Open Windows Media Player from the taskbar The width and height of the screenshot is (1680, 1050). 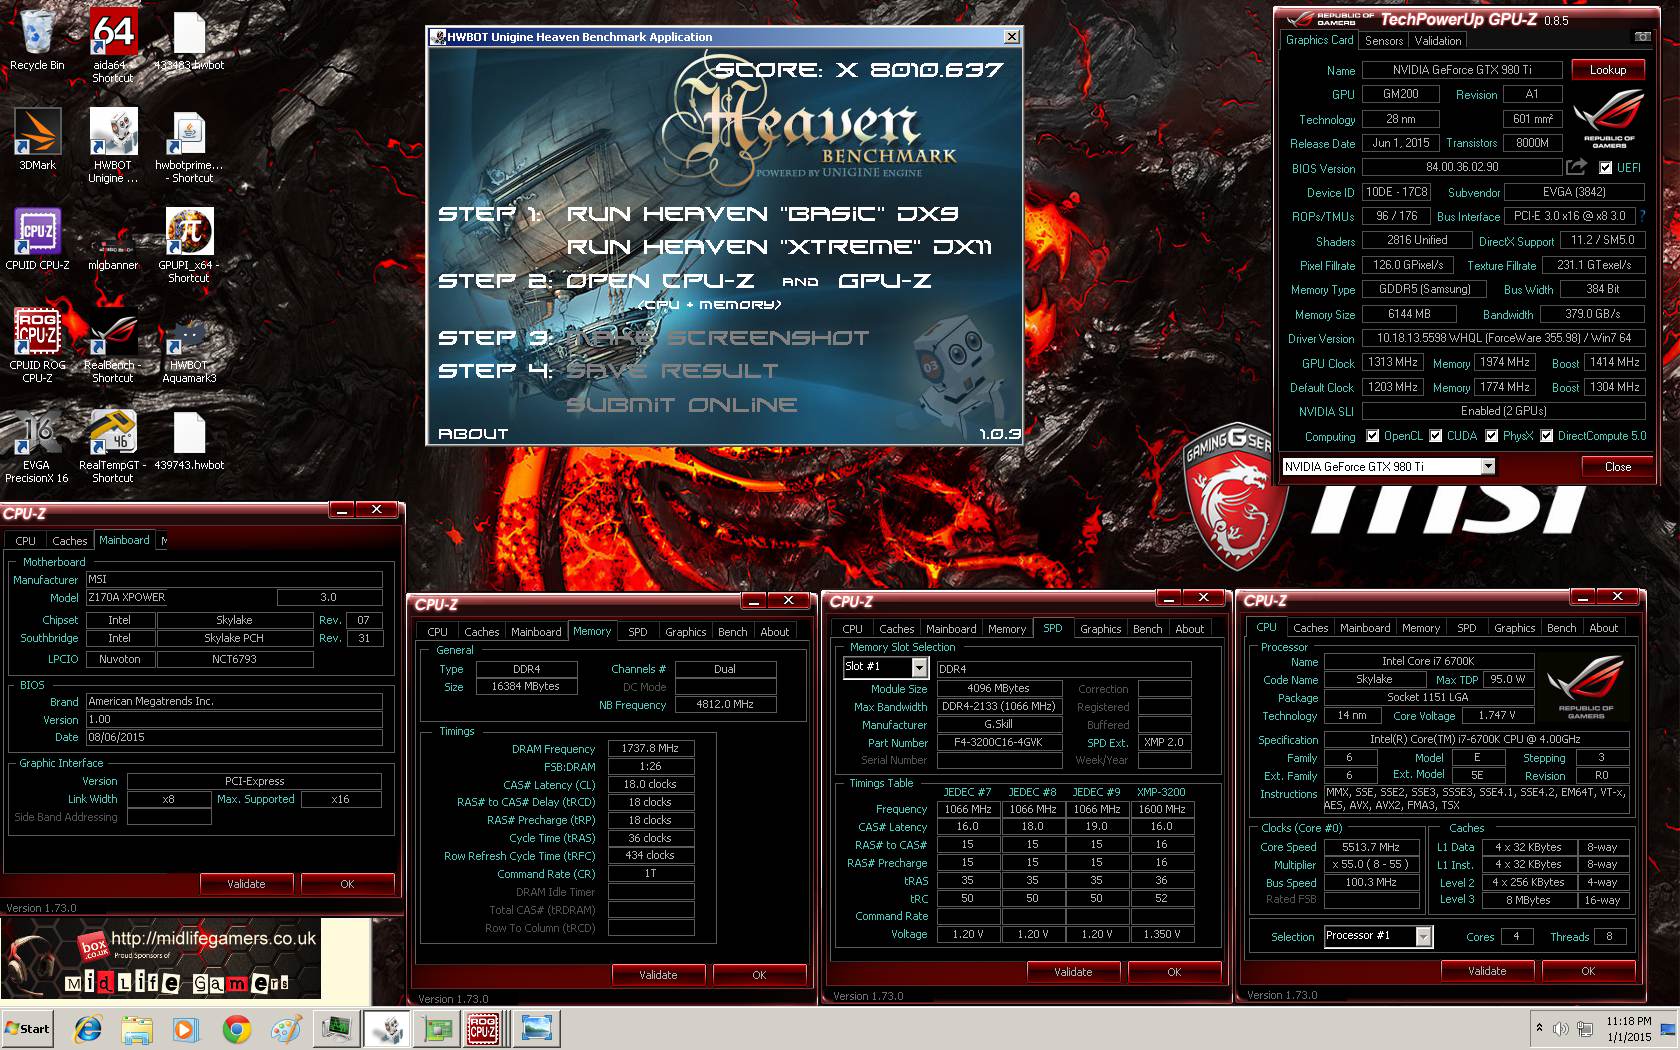point(185,1029)
